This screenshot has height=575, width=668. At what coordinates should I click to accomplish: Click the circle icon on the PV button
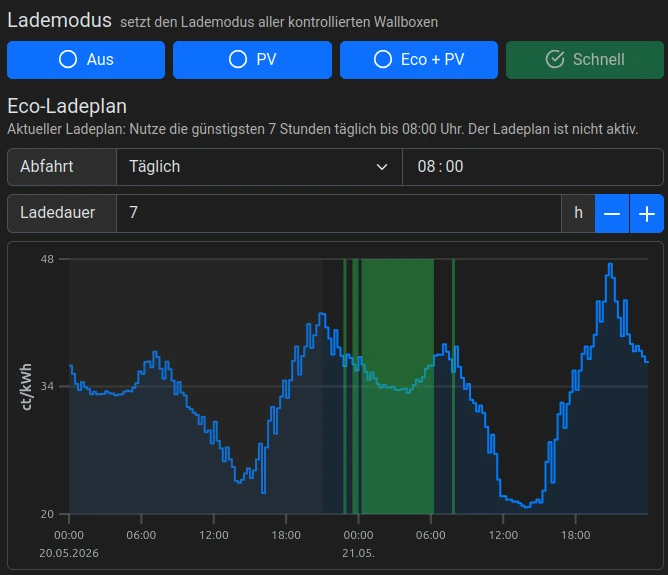(x=238, y=59)
